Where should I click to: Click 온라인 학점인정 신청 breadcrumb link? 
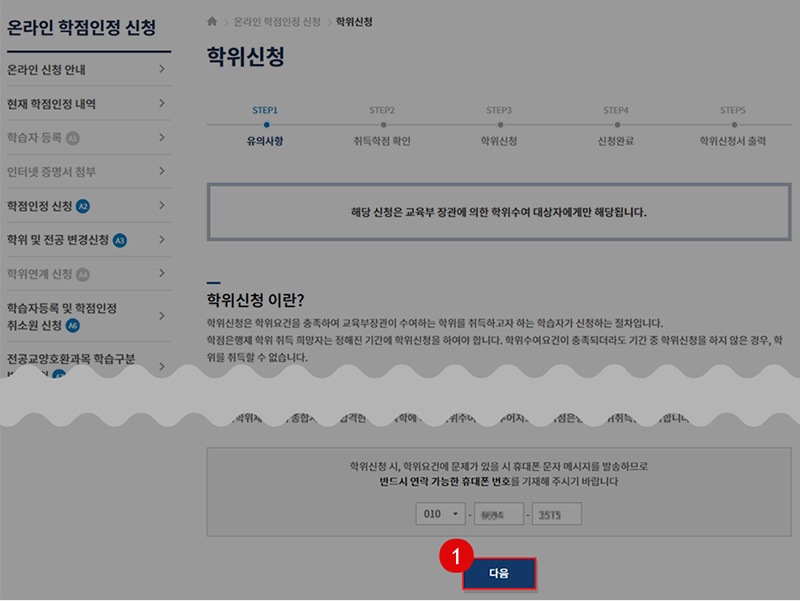coord(278,21)
